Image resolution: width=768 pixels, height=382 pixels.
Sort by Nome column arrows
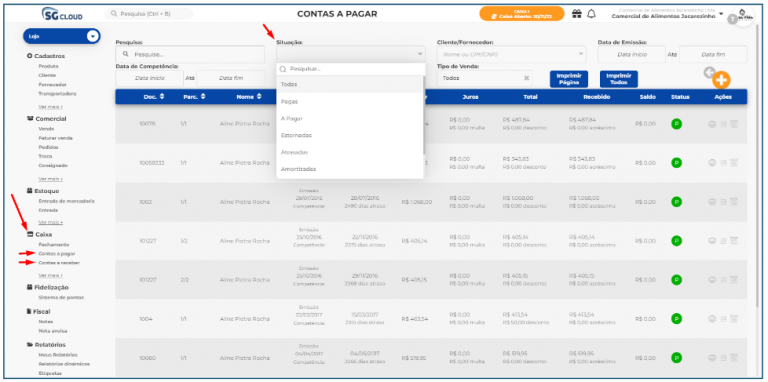259,97
